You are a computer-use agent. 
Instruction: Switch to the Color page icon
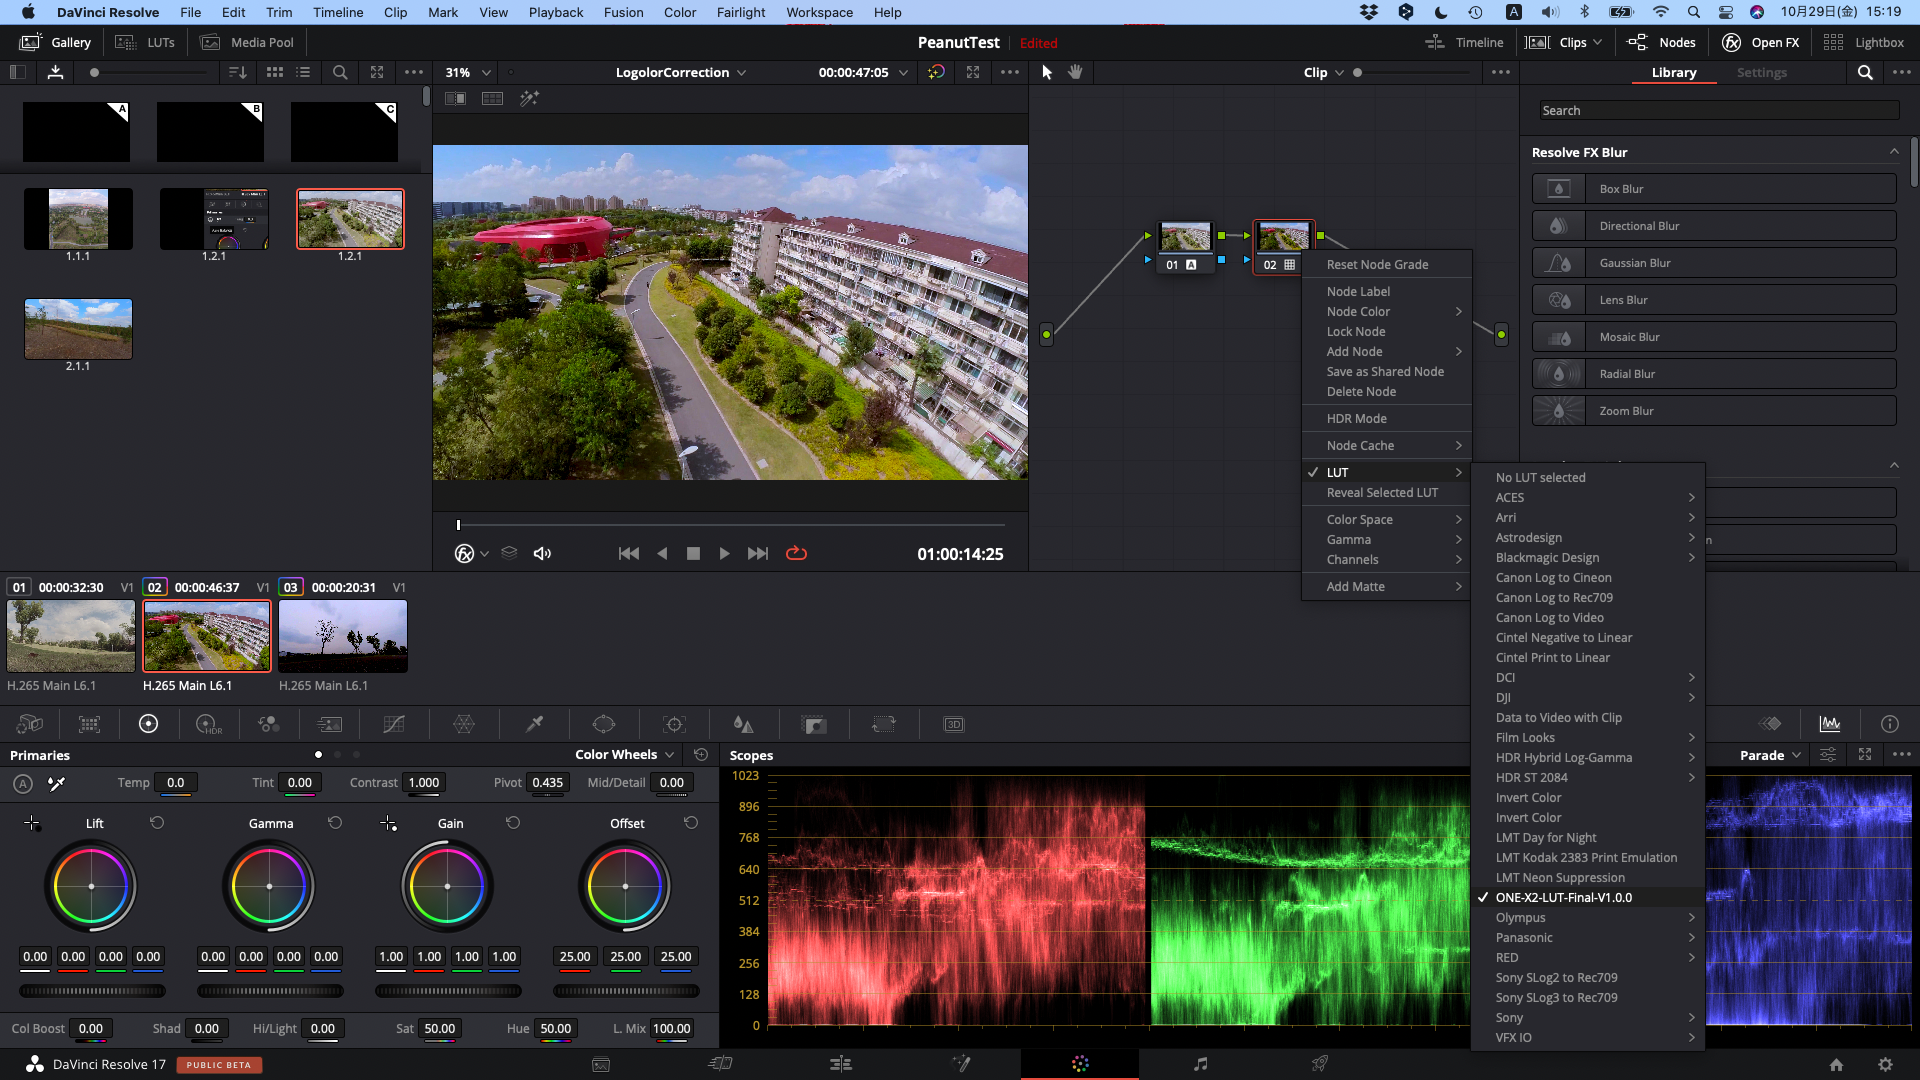(1080, 1064)
